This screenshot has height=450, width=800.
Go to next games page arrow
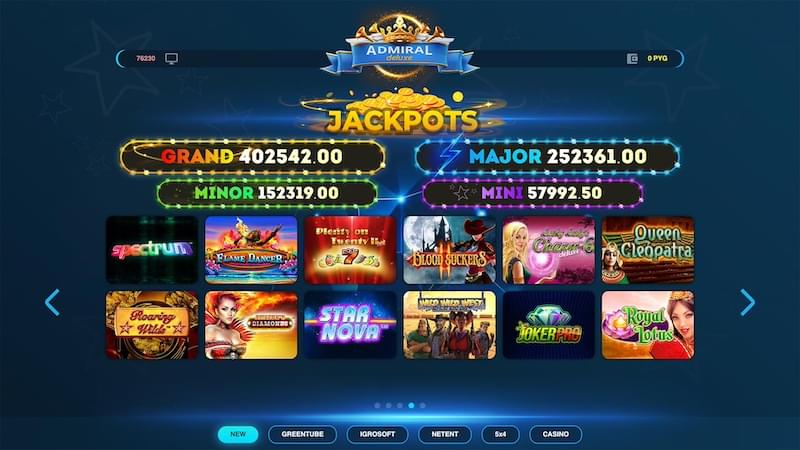(x=747, y=302)
